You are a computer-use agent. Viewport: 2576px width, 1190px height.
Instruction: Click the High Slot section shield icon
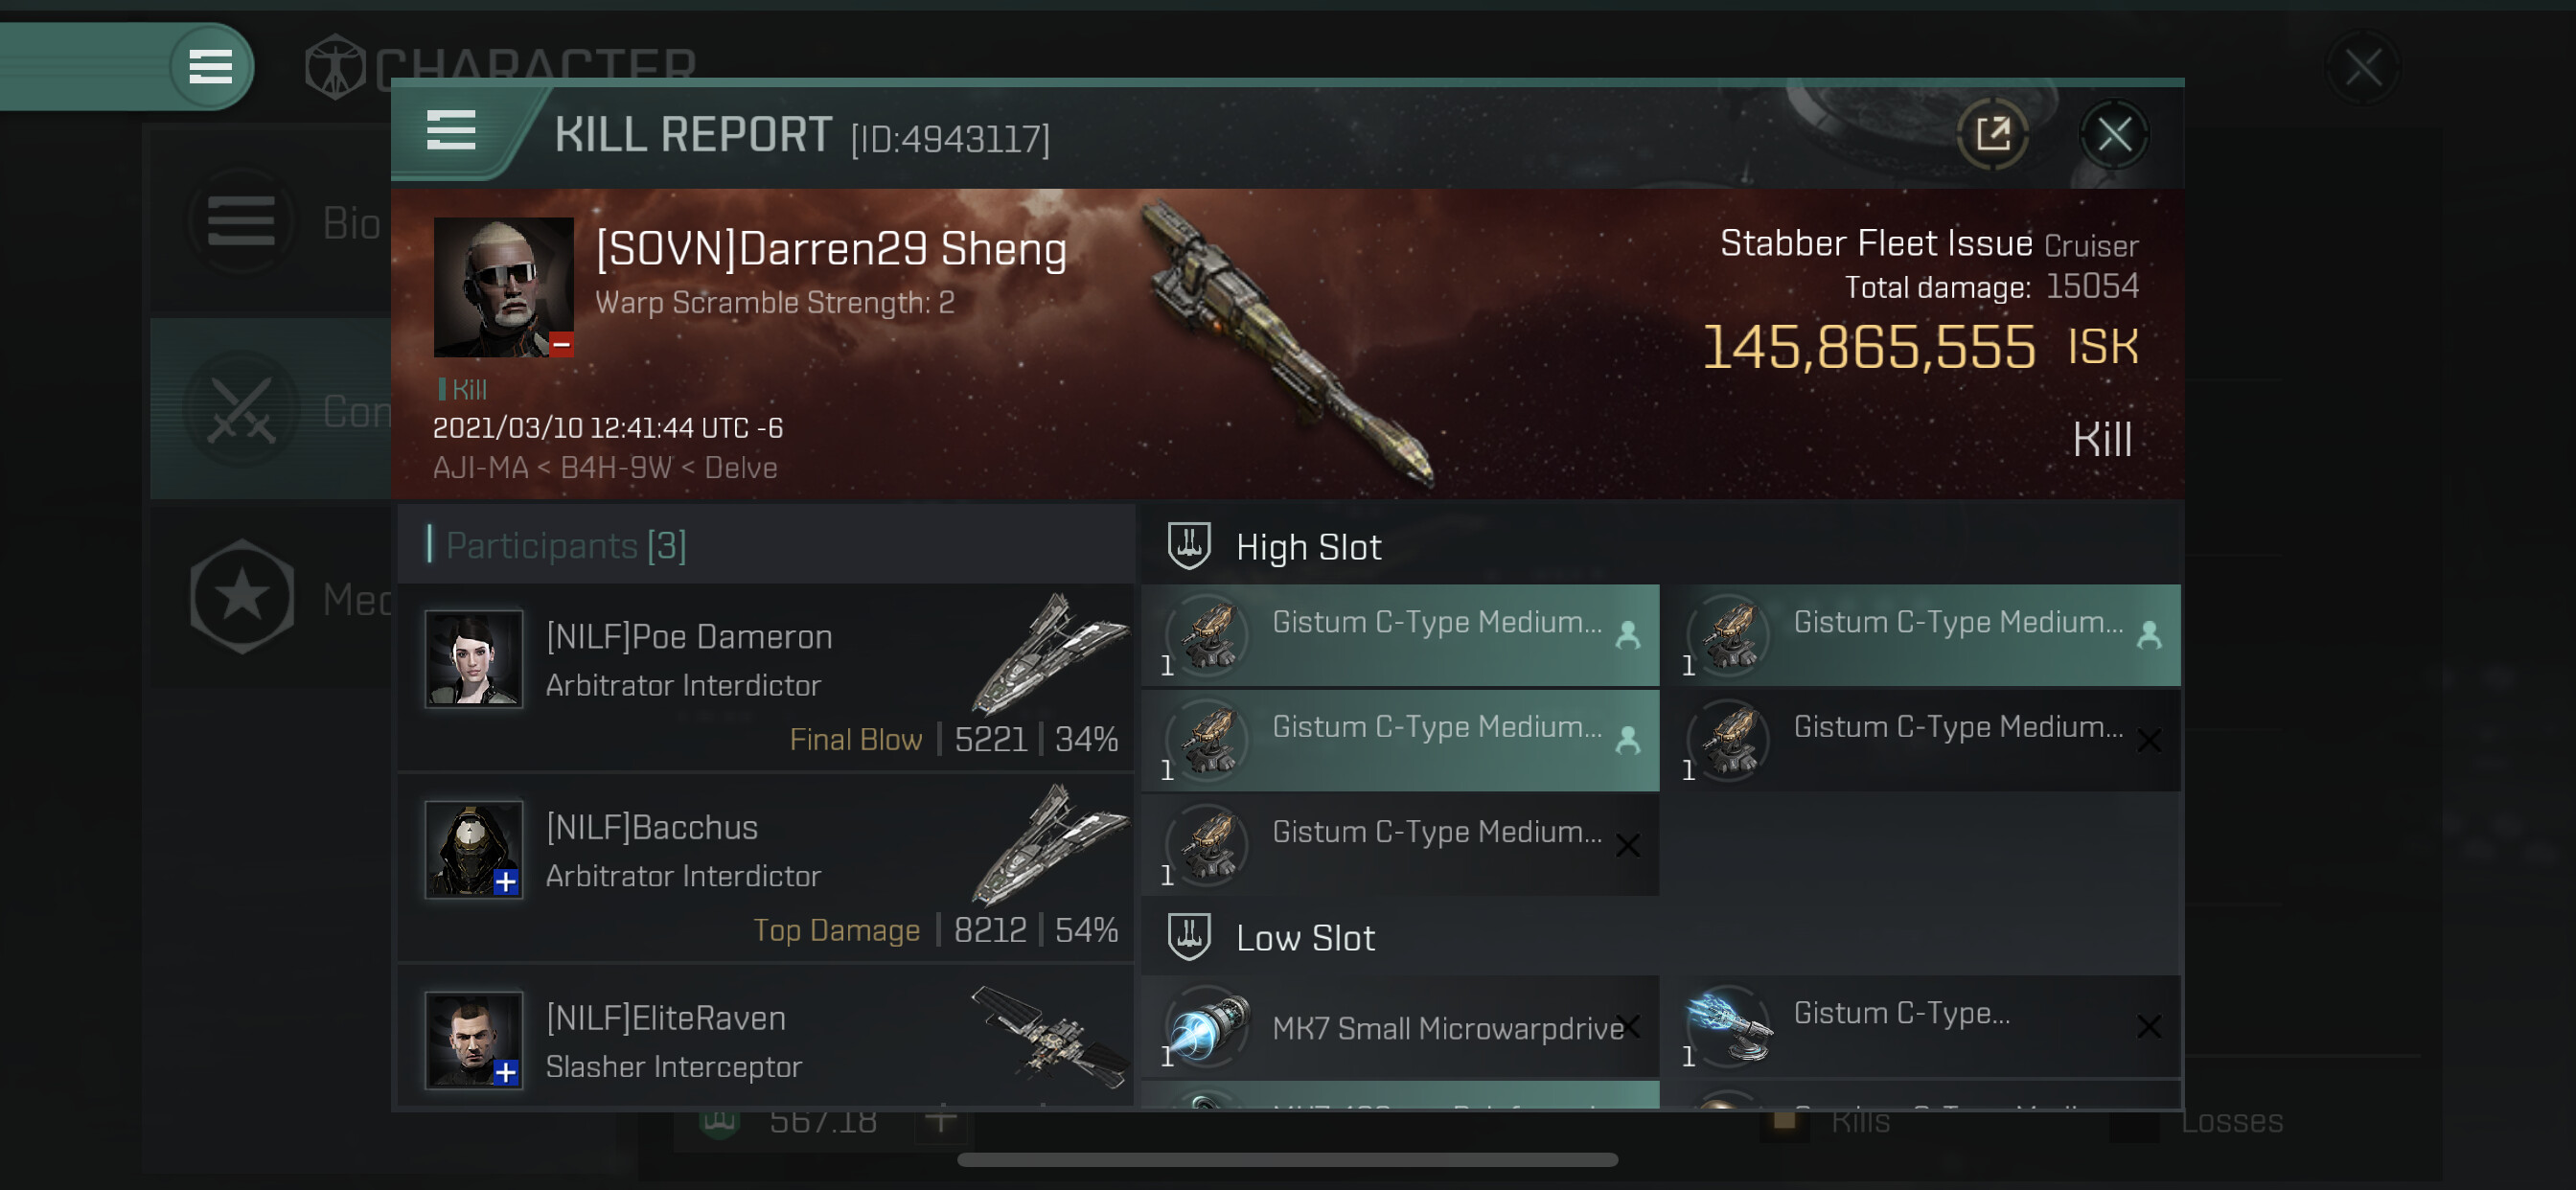(1189, 546)
